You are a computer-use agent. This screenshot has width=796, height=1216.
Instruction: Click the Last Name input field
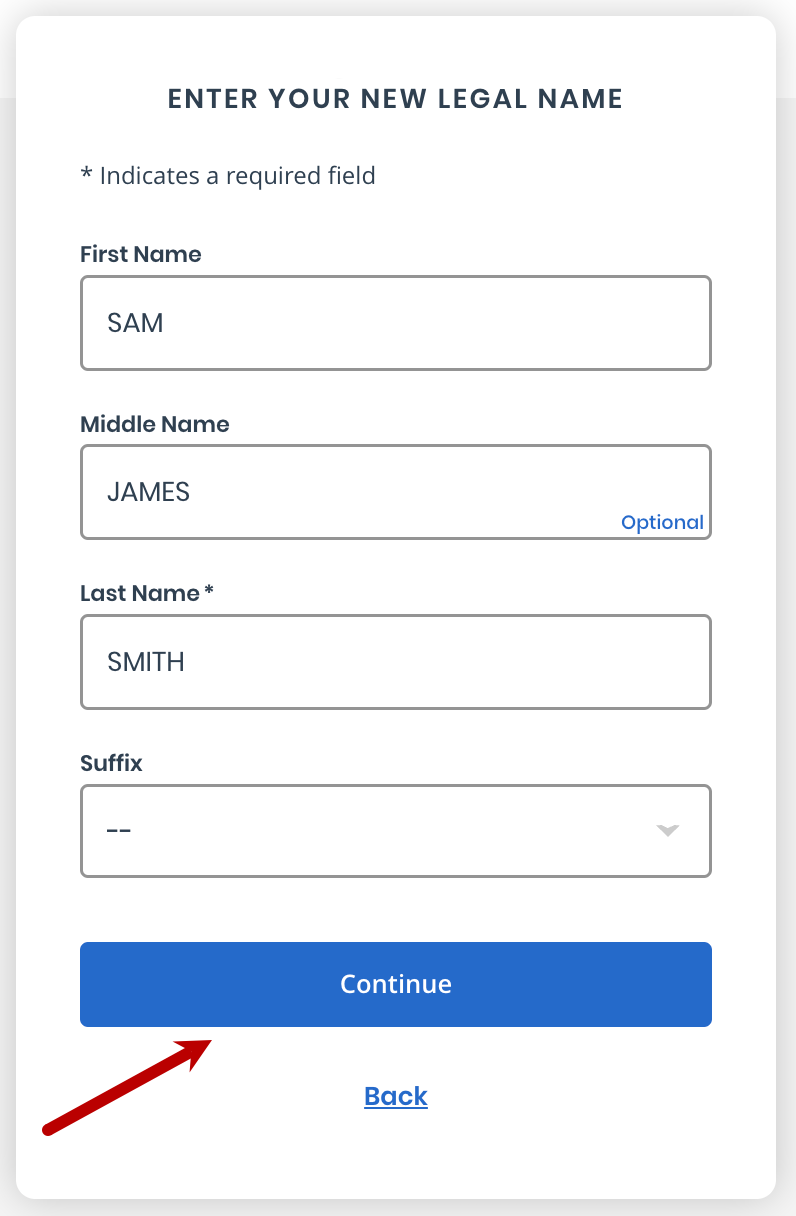point(395,662)
